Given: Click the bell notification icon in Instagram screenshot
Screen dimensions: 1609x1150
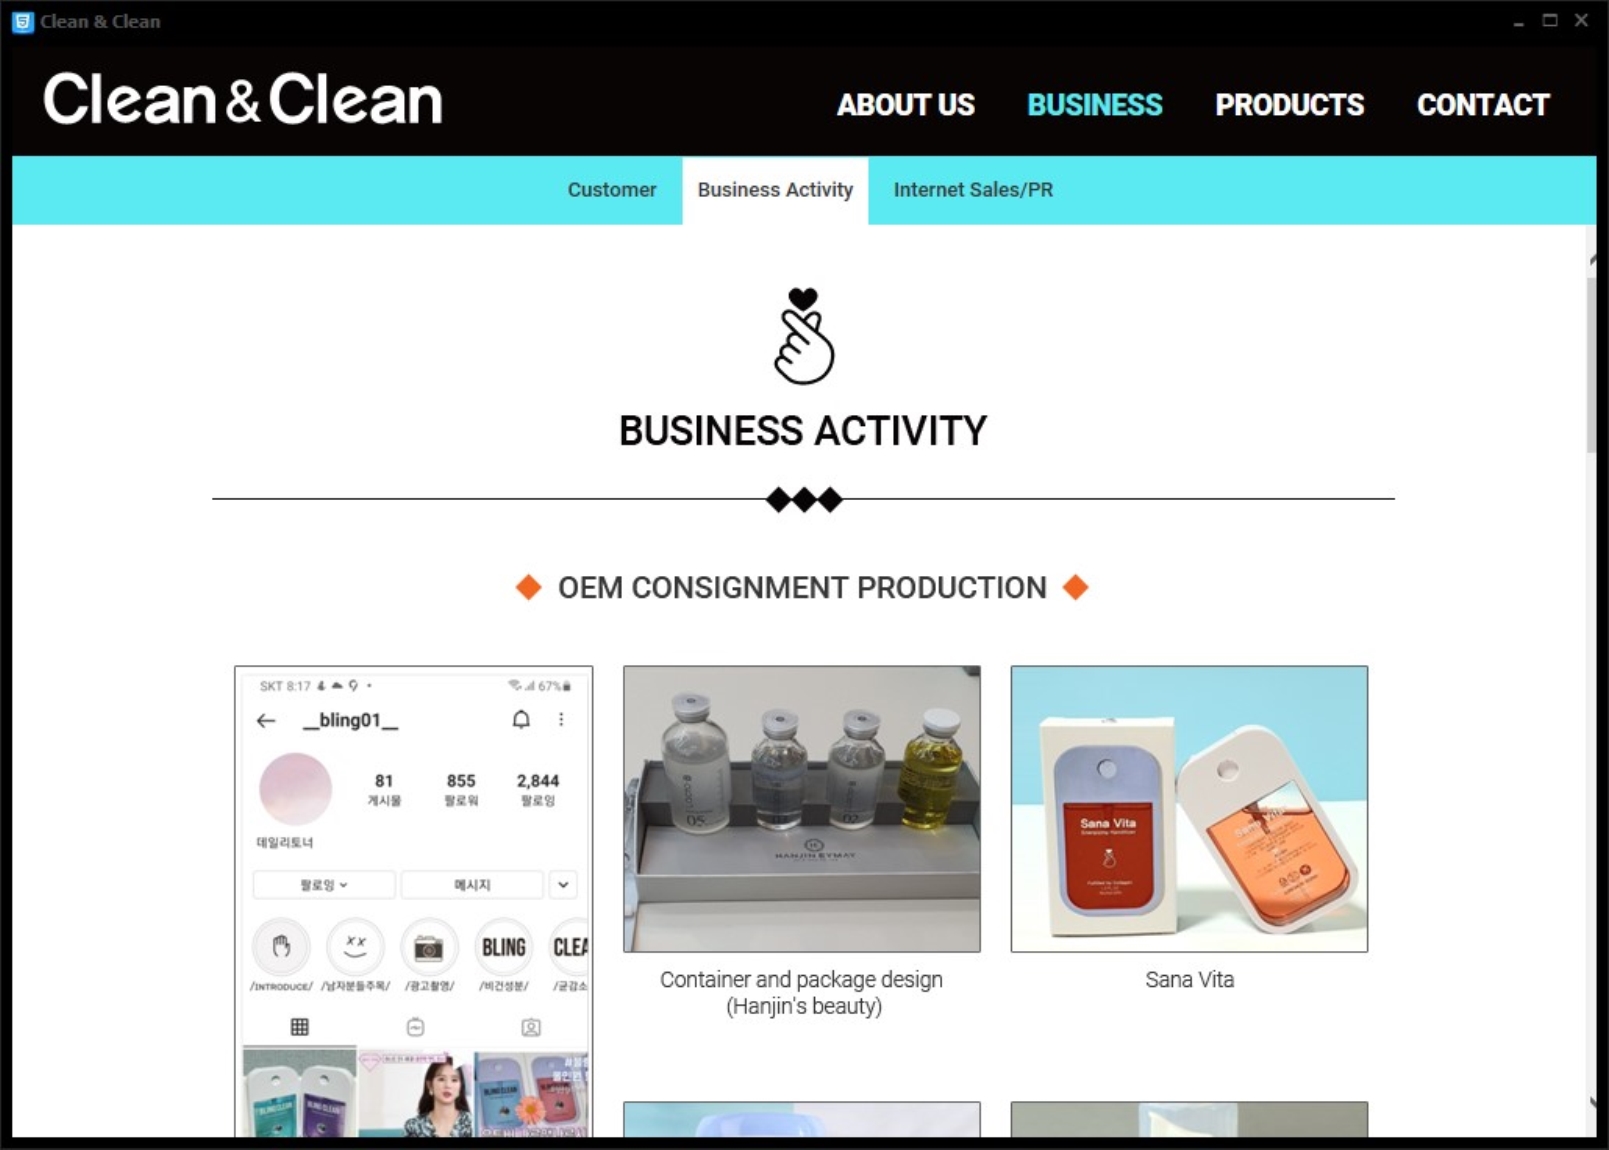Looking at the screenshot, I should [x=521, y=720].
